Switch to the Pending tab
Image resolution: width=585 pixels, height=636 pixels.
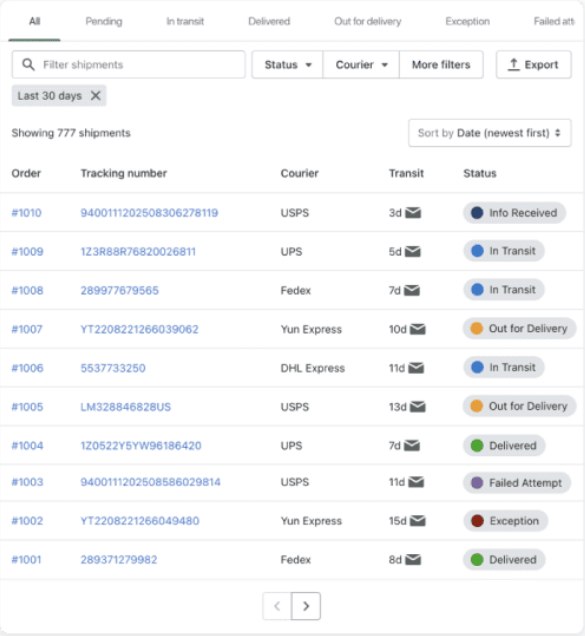(104, 21)
